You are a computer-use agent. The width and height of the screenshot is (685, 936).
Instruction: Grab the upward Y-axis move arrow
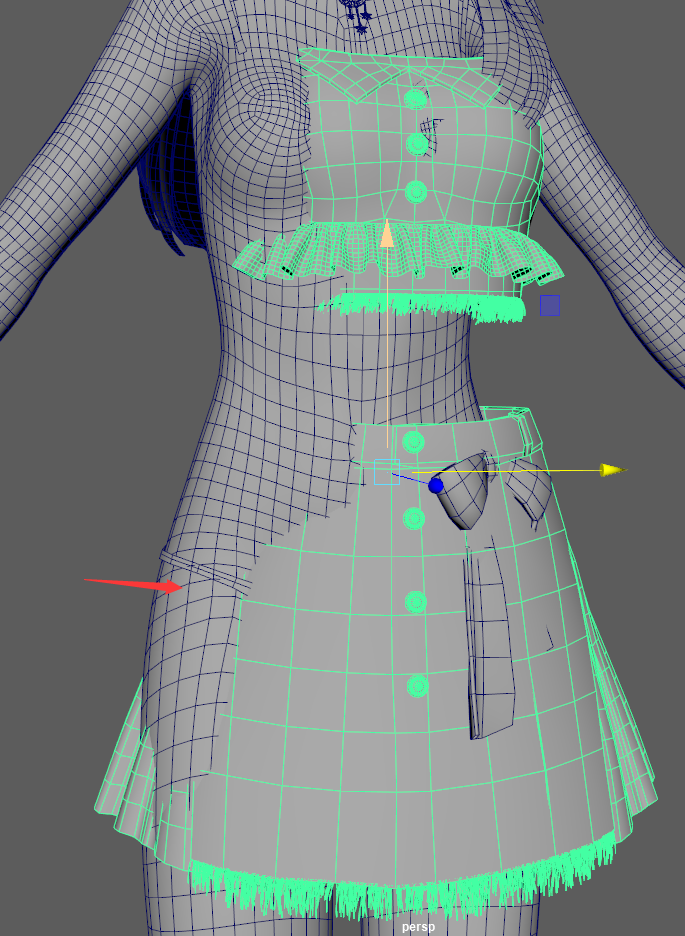[x=387, y=233]
